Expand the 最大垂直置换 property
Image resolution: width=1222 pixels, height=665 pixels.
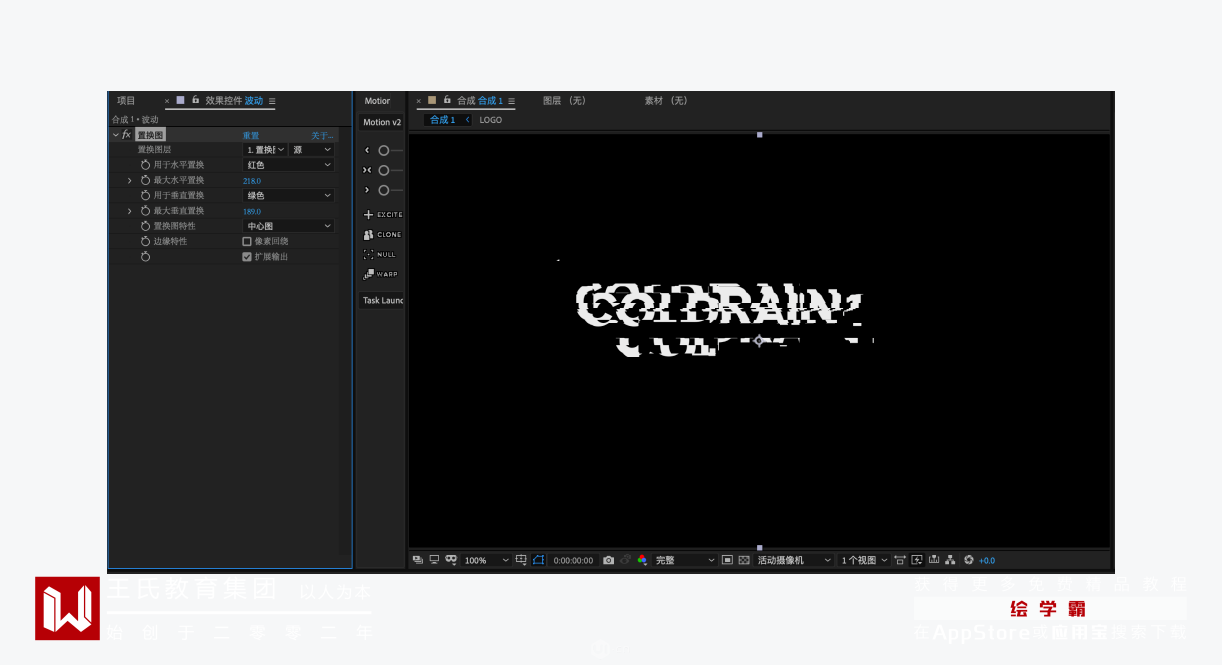pos(129,211)
